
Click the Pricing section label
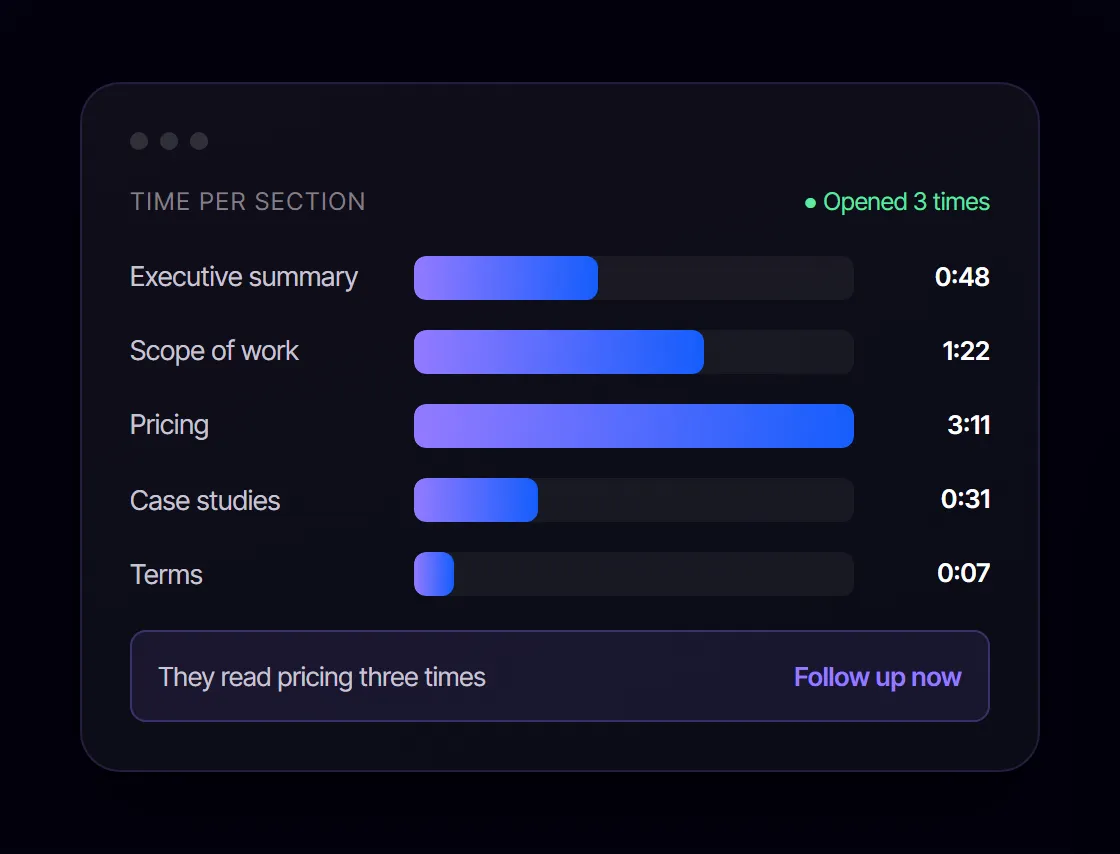coord(169,426)
